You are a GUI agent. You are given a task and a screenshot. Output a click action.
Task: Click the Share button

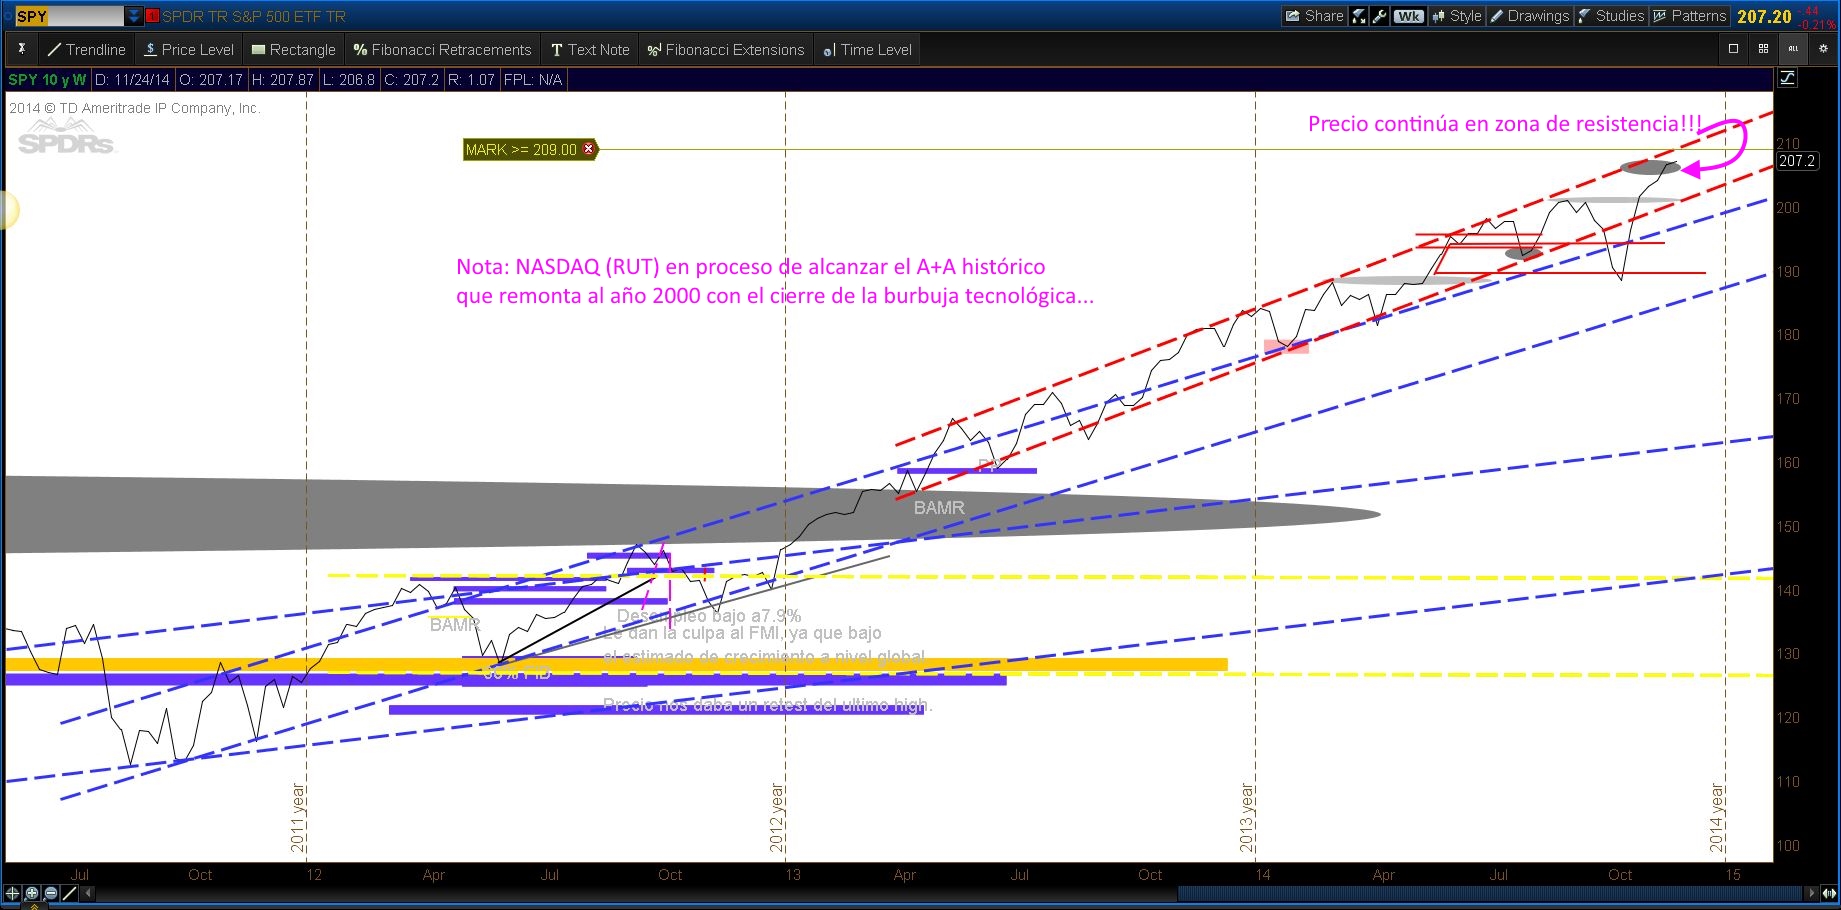click(x=1314, y=16)
